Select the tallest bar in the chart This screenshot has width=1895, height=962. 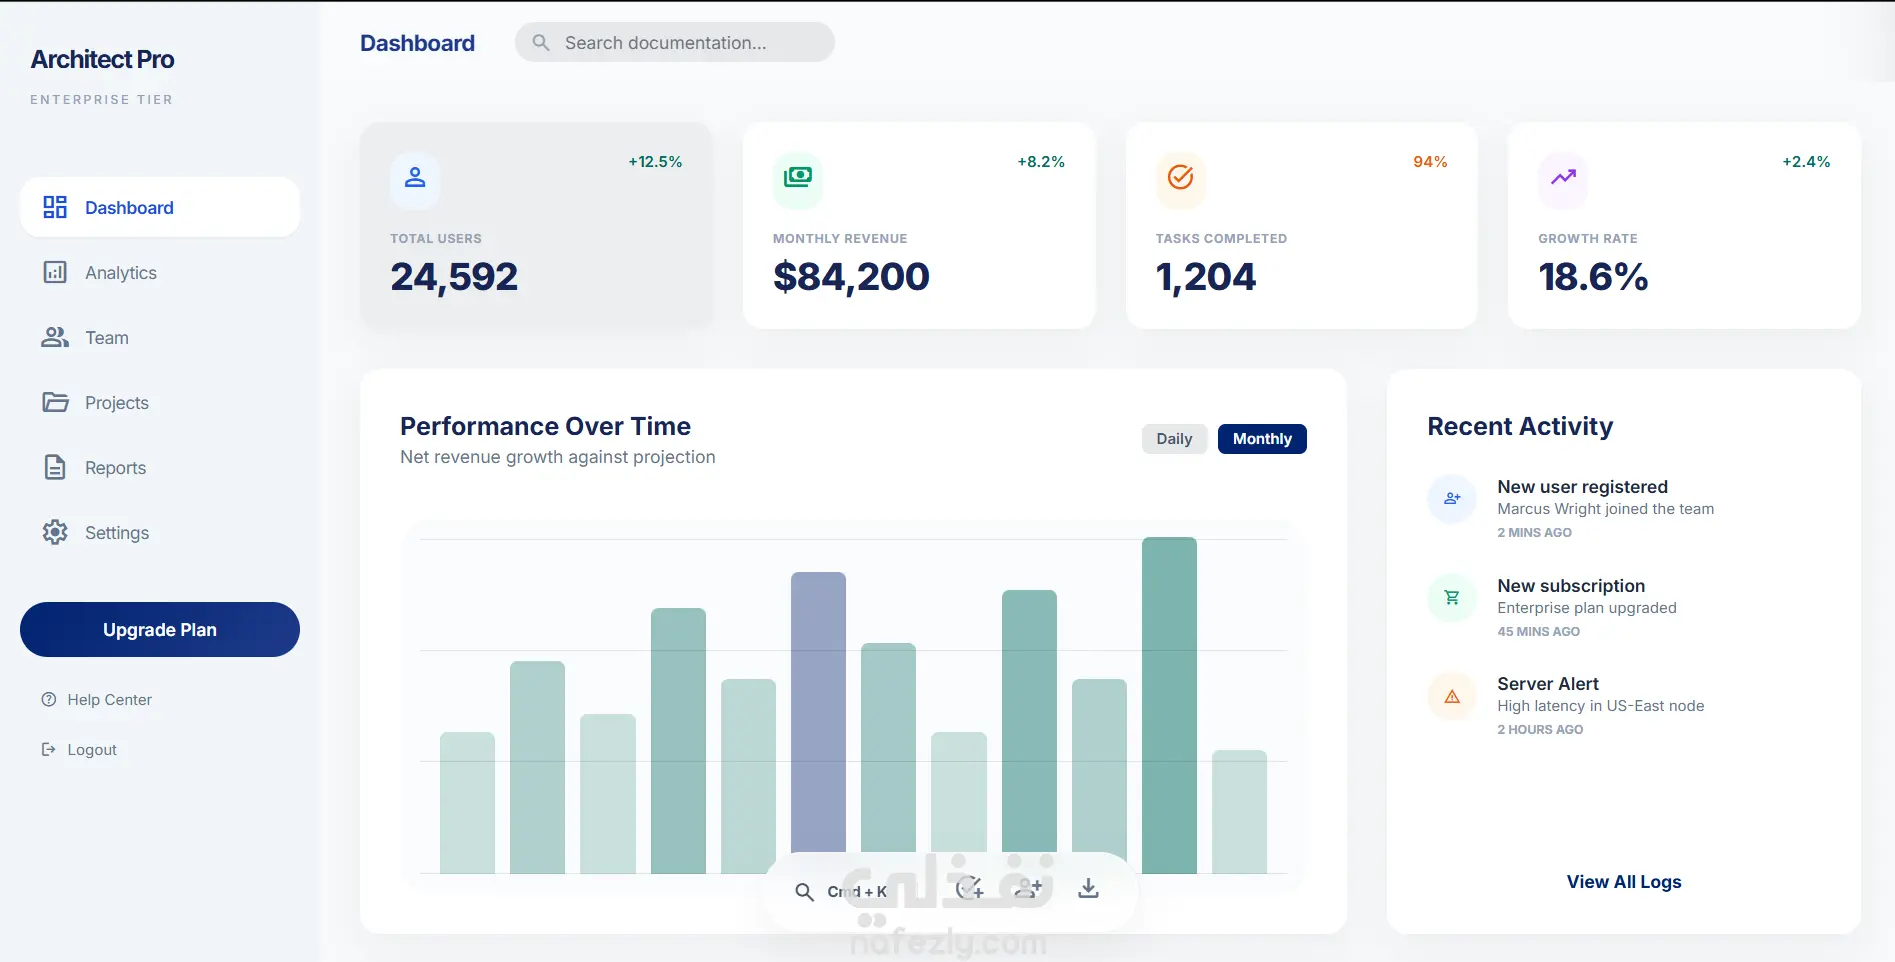tap(1169, 705)
